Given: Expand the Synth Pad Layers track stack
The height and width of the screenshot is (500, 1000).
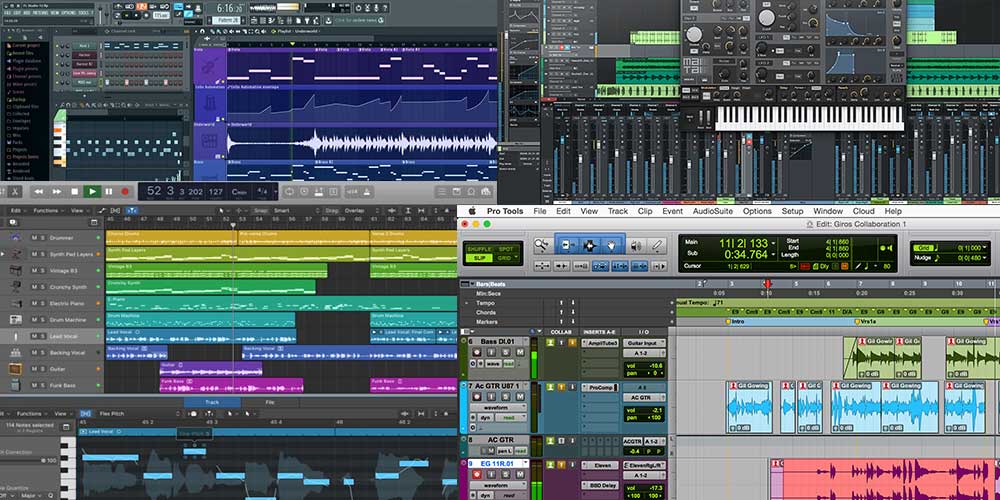Looking at the screenshot, I should point(5,254).
